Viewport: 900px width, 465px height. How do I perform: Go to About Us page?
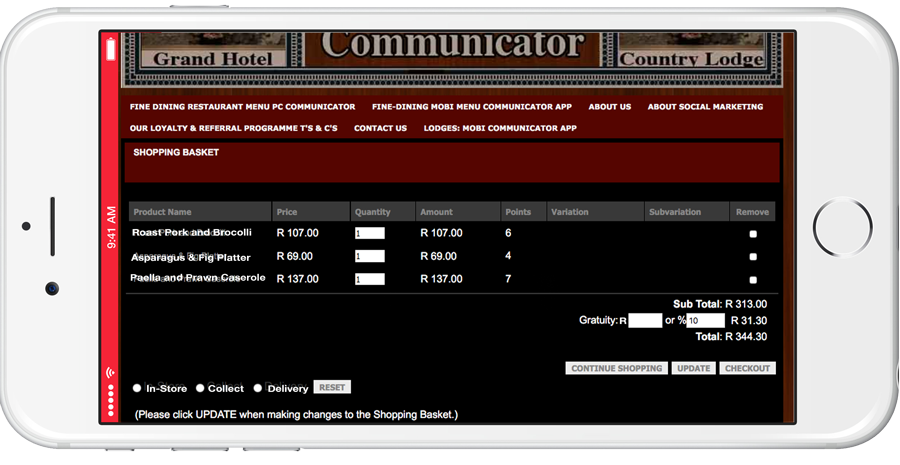[610, 107]
